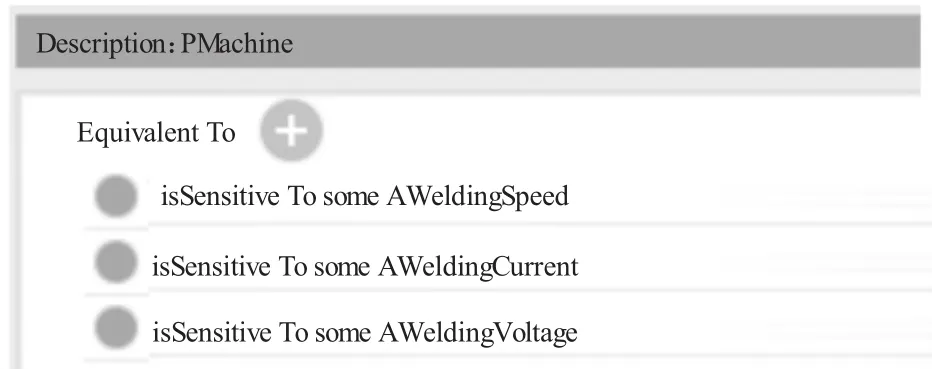Image resolution: width=932 pixels, height=369 pixels.
Task: Click the round bullet beside AWeldingVoltage restriction
Action: point(116,327)
